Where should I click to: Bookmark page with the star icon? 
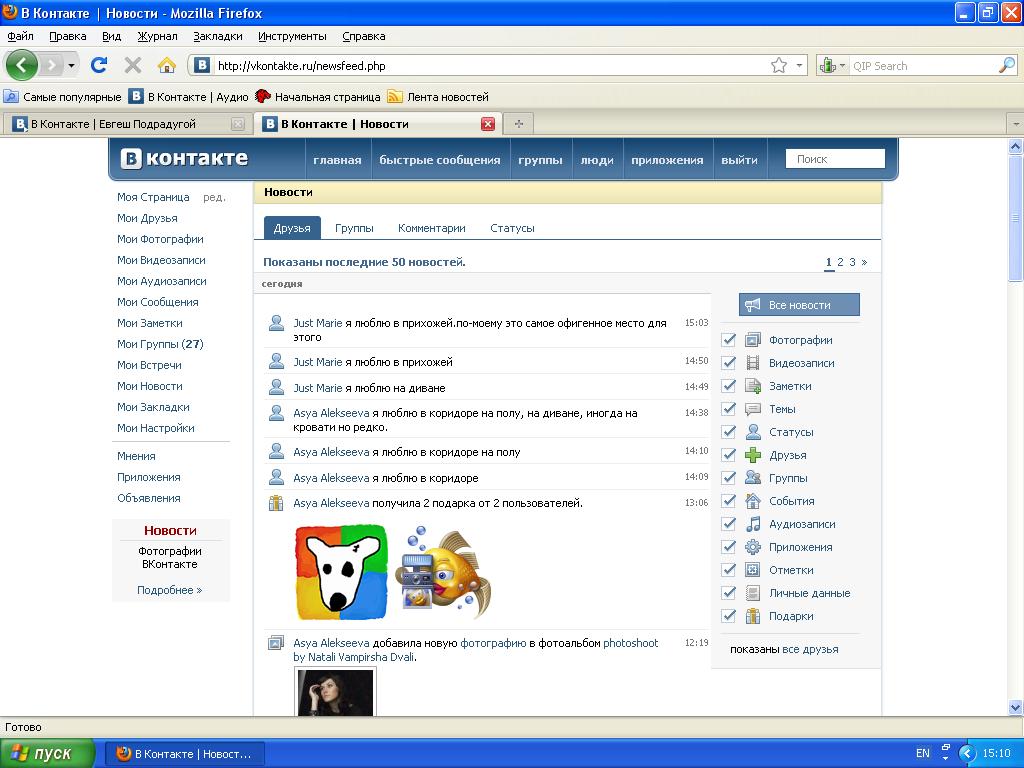coord(778,65)
